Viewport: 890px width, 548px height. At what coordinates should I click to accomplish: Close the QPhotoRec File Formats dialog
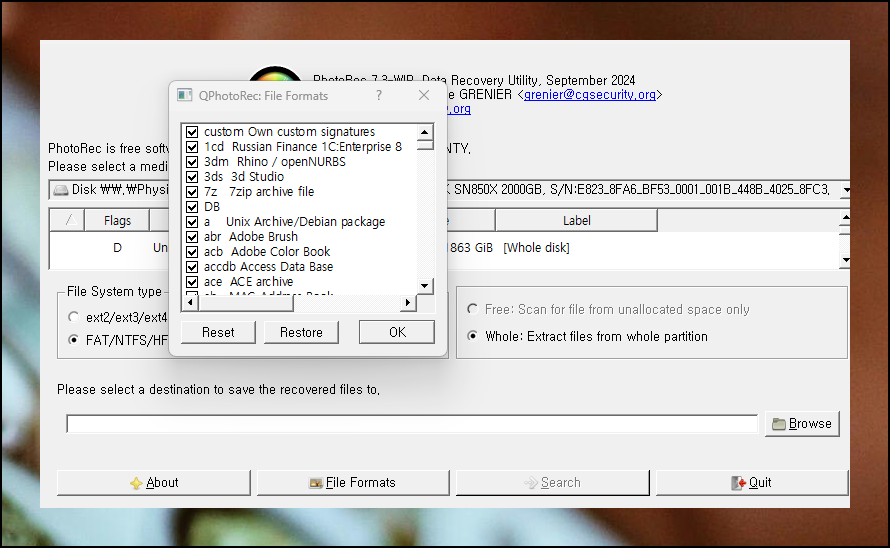click(423, 95)
